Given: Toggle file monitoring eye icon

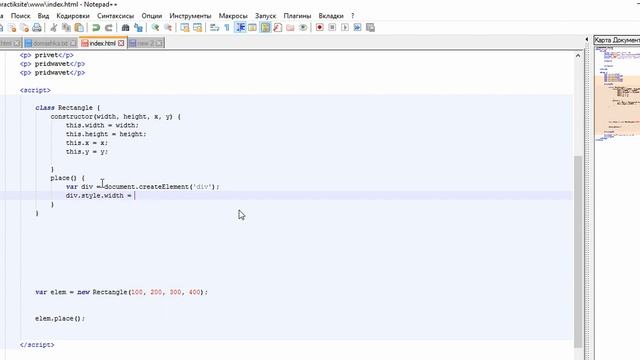Looking at the screenshot, I should click(303, 28).
